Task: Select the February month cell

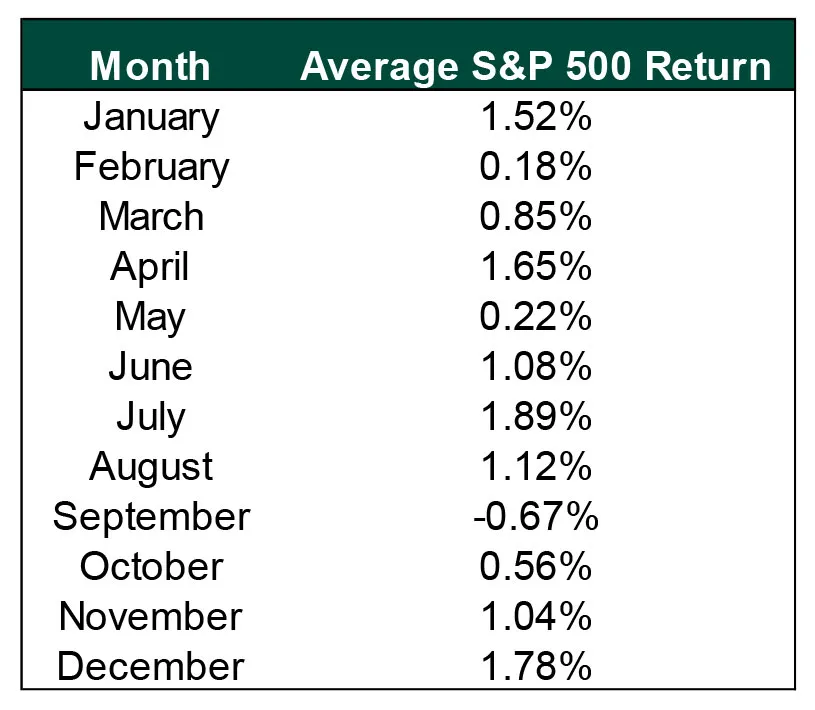Action: (x=151, y=167)
